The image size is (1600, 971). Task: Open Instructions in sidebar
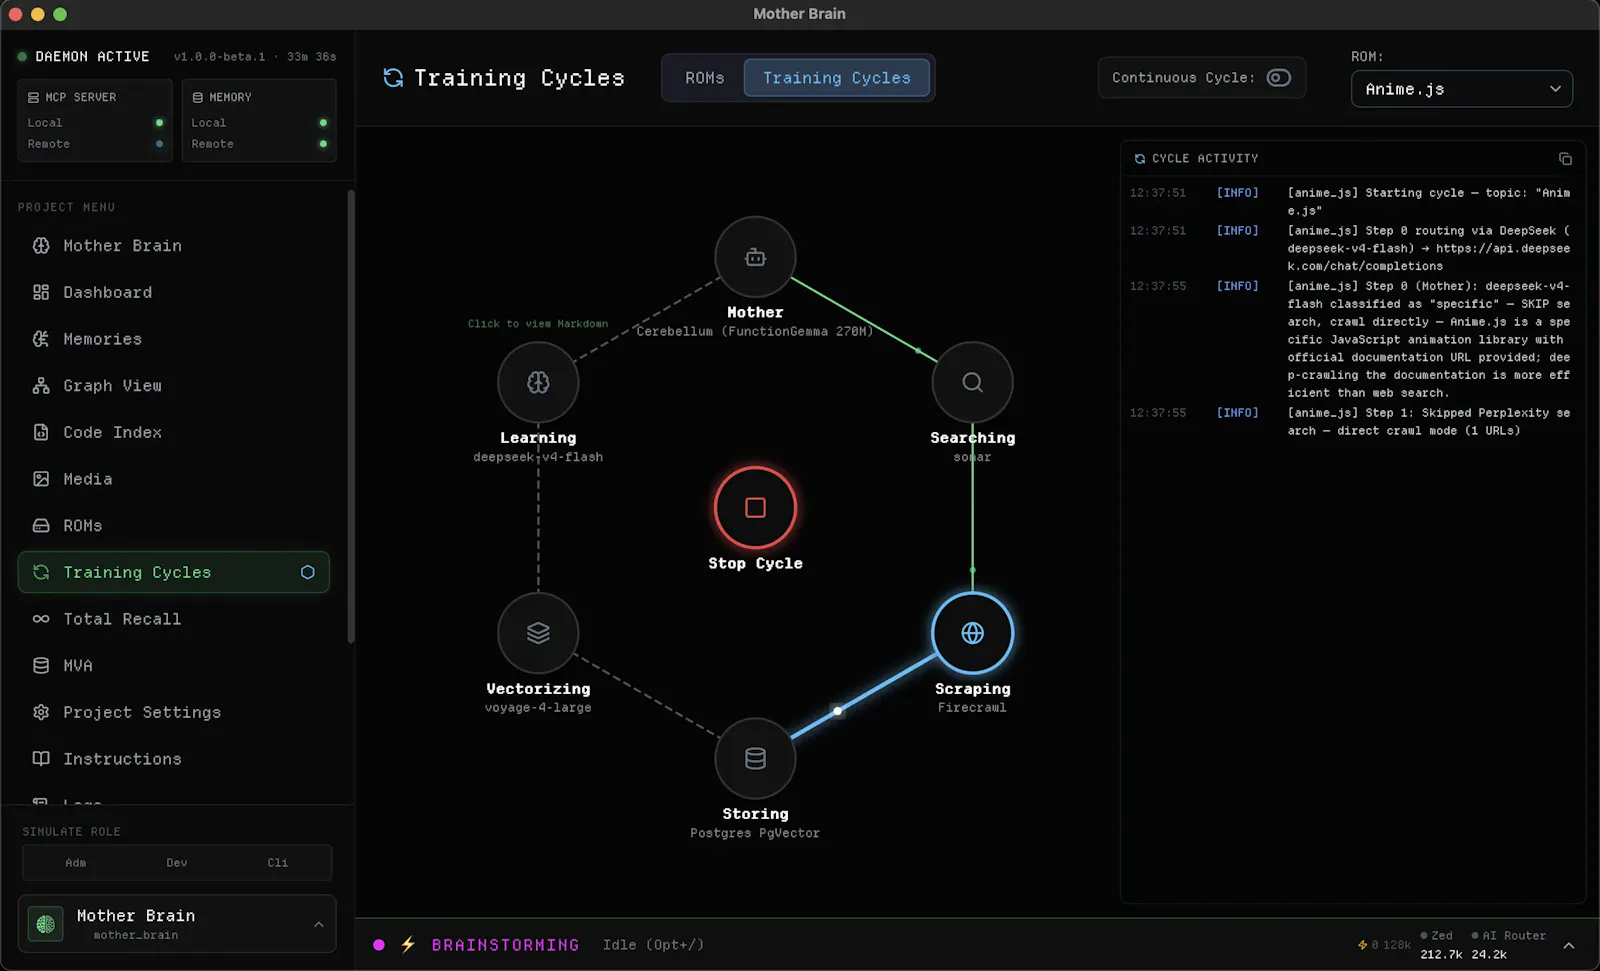point(174,759)
